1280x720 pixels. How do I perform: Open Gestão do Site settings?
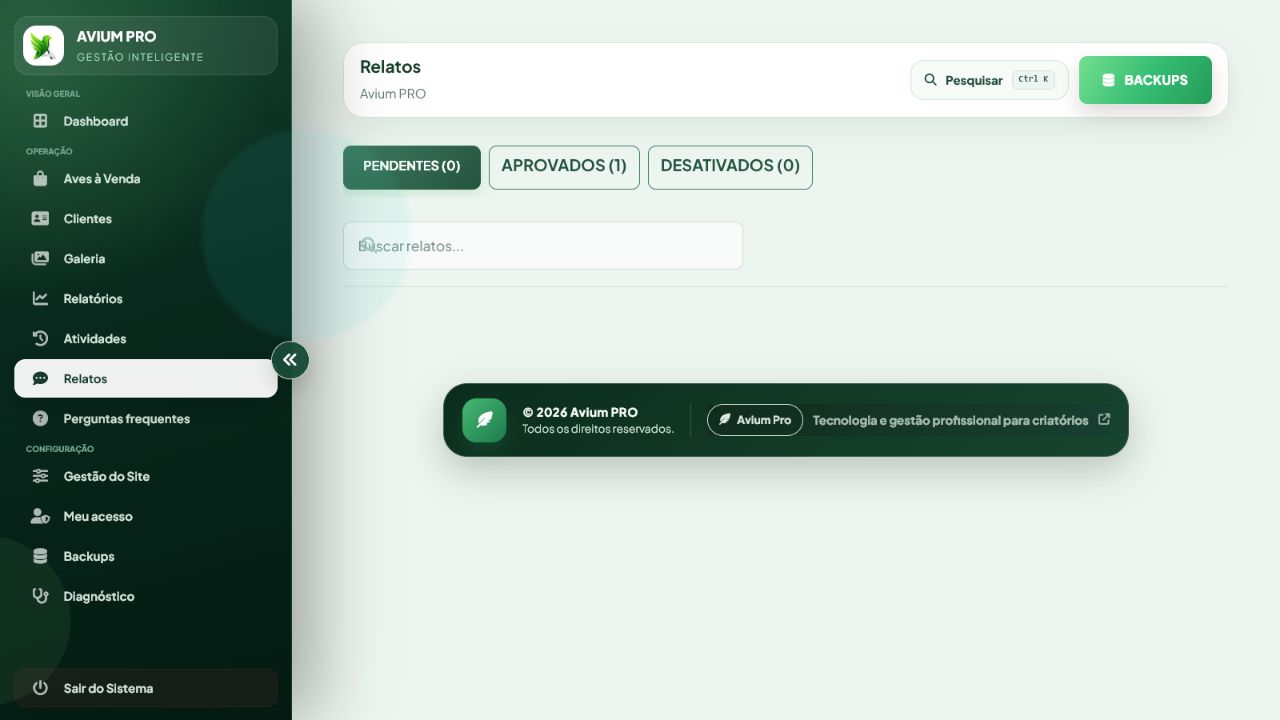tap(146, 476)
